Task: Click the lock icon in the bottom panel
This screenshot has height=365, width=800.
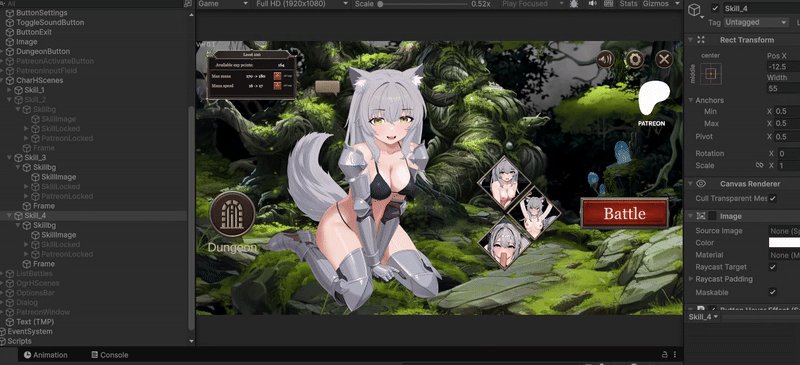Action: click(664, 354)
